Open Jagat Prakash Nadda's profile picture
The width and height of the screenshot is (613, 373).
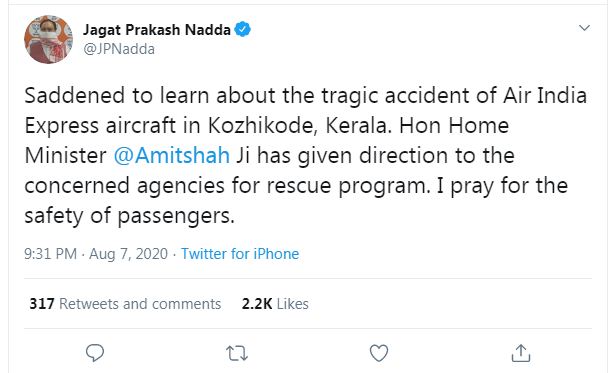[x=48, y=39]
